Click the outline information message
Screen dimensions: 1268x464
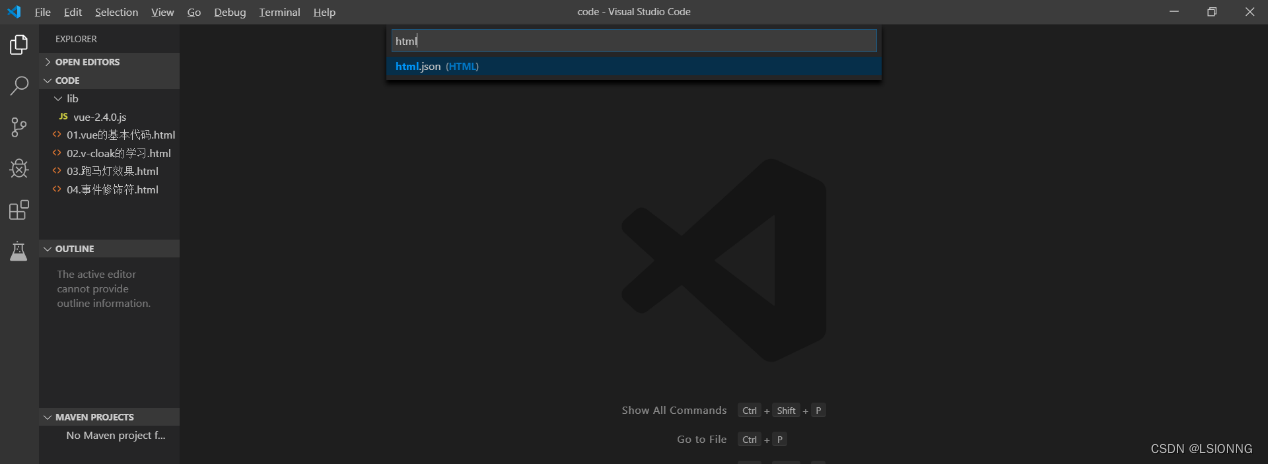coord(104,289)
